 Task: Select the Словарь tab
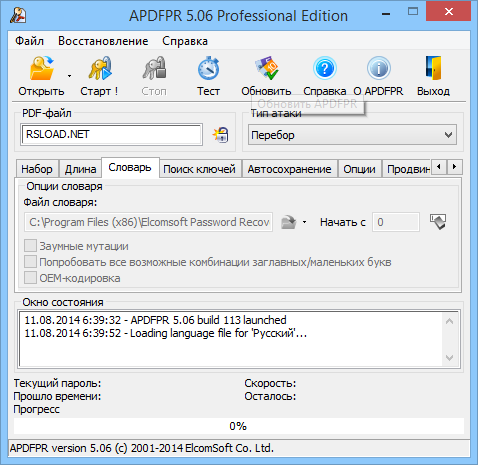130,167
